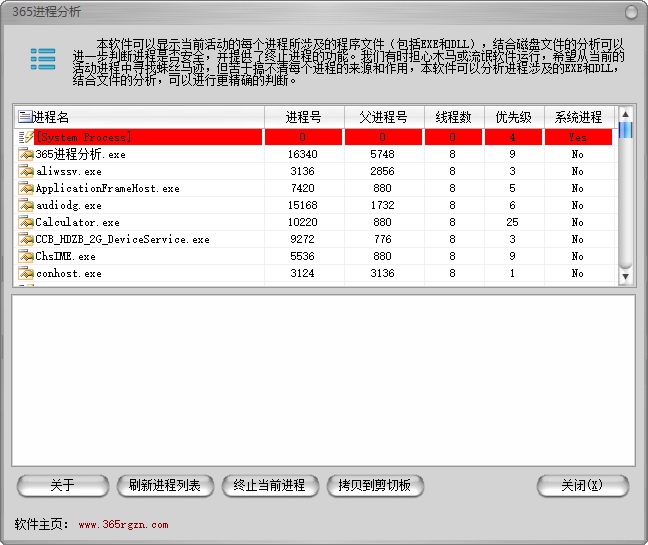This screenshot has width=648, height=545.
Task: Click the process list scrollbar down arrow
Action: click(x=625, y=275)
